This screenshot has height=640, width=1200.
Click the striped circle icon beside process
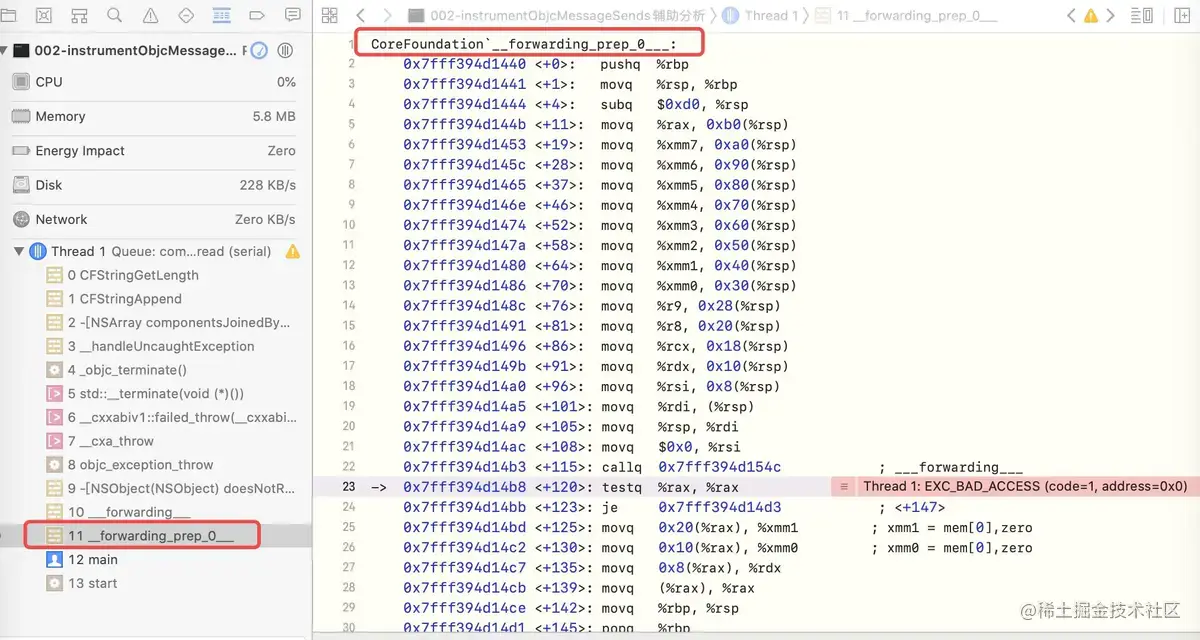[x=285, y=51]
